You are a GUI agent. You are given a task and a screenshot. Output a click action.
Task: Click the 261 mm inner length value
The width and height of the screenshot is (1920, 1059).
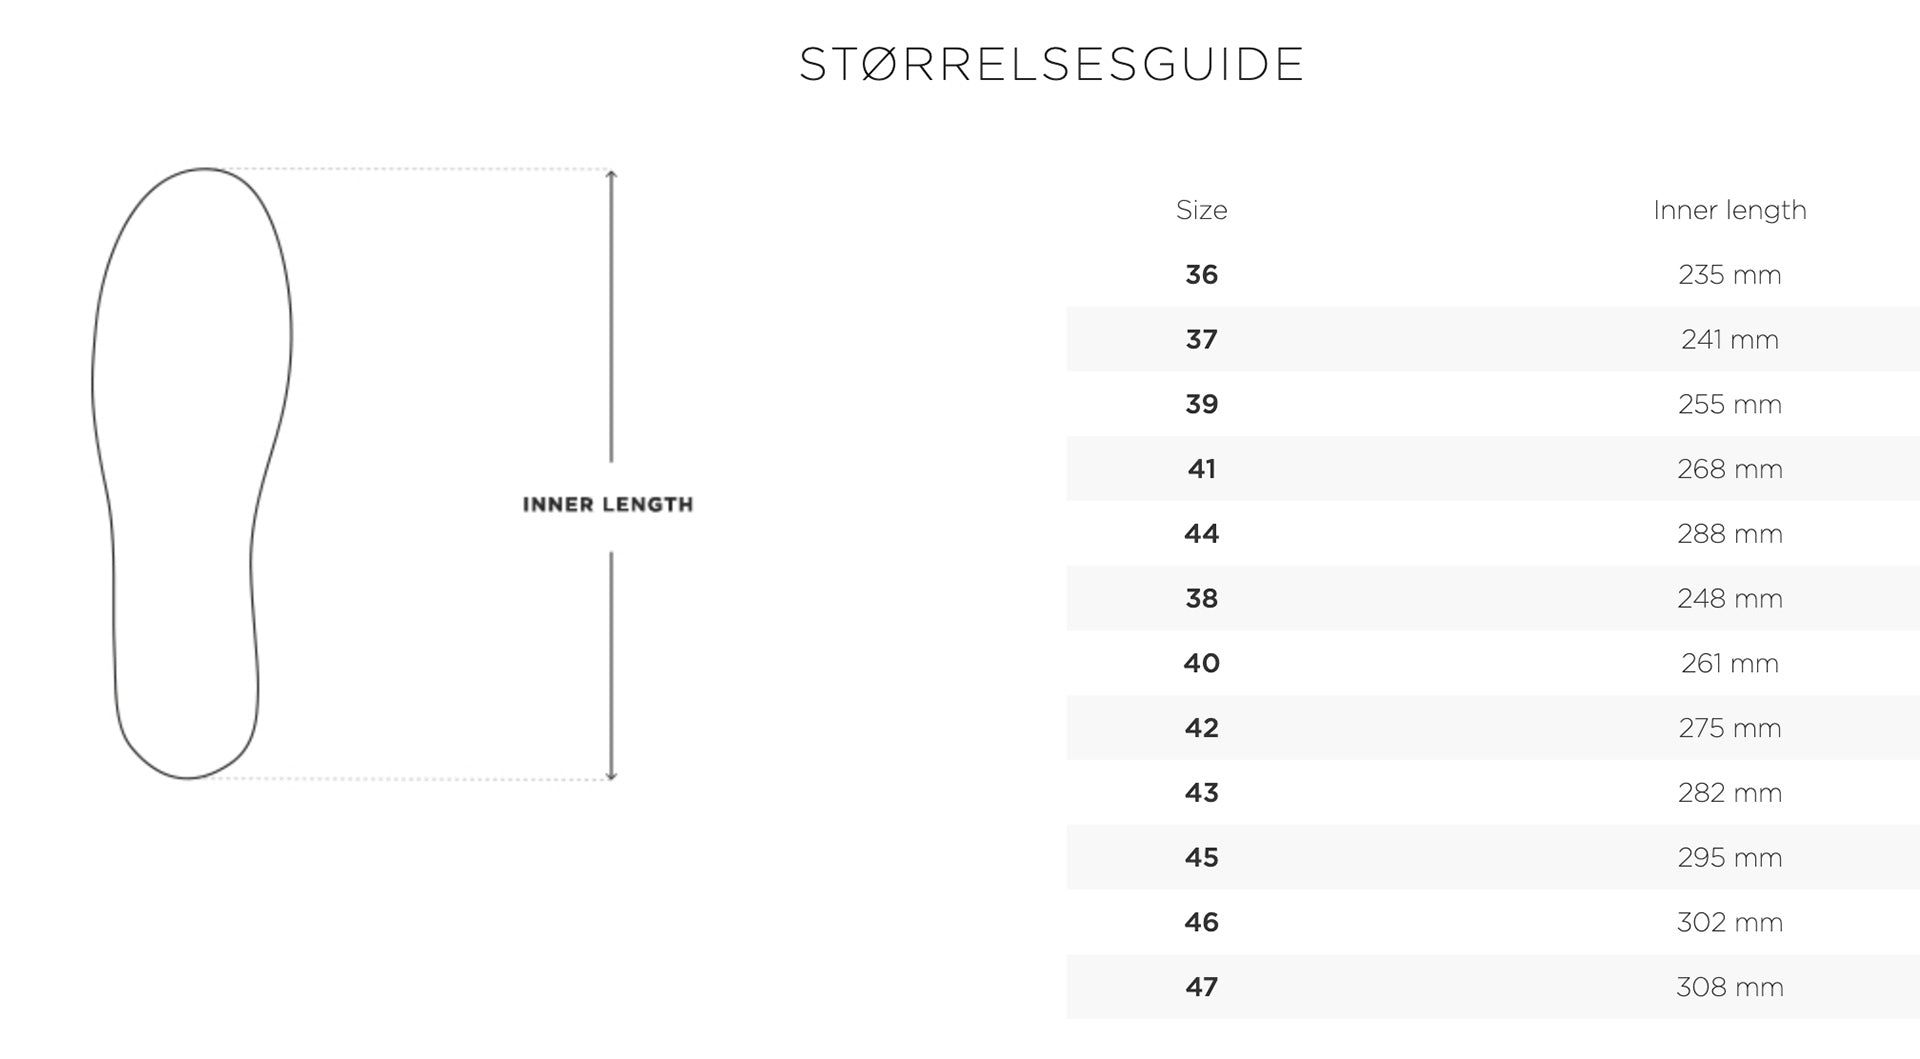[x=1729, y=663]
